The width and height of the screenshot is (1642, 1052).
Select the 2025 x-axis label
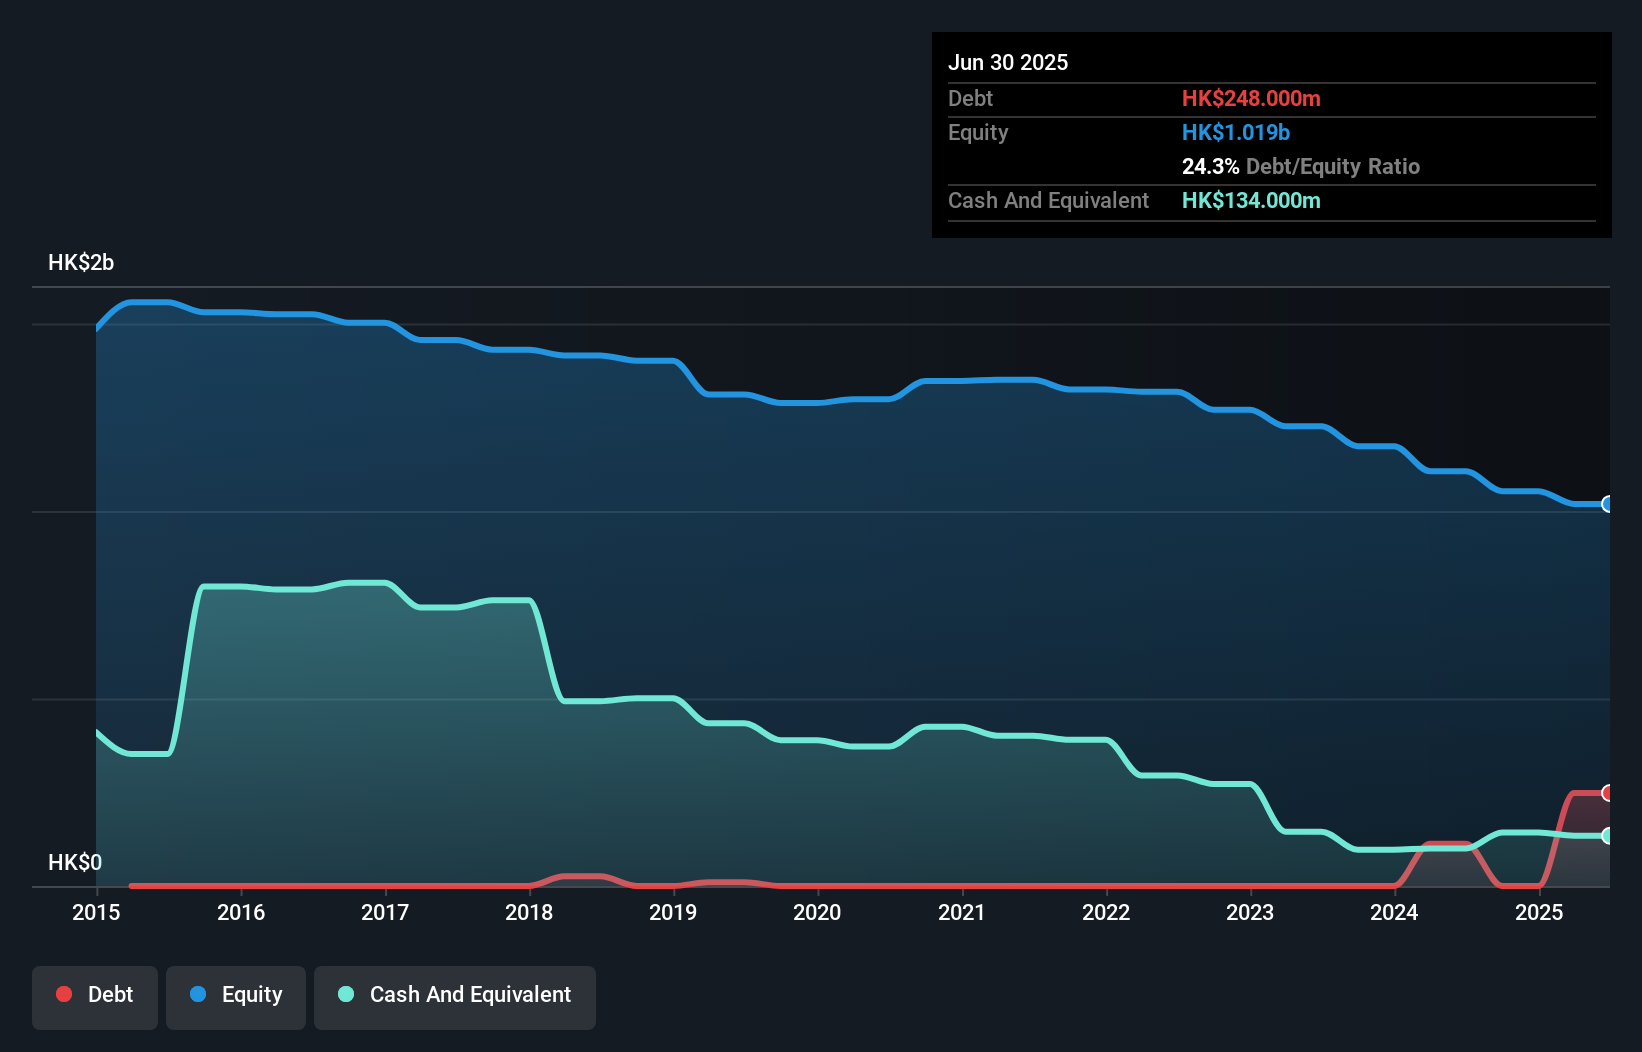coord(1539,912)
